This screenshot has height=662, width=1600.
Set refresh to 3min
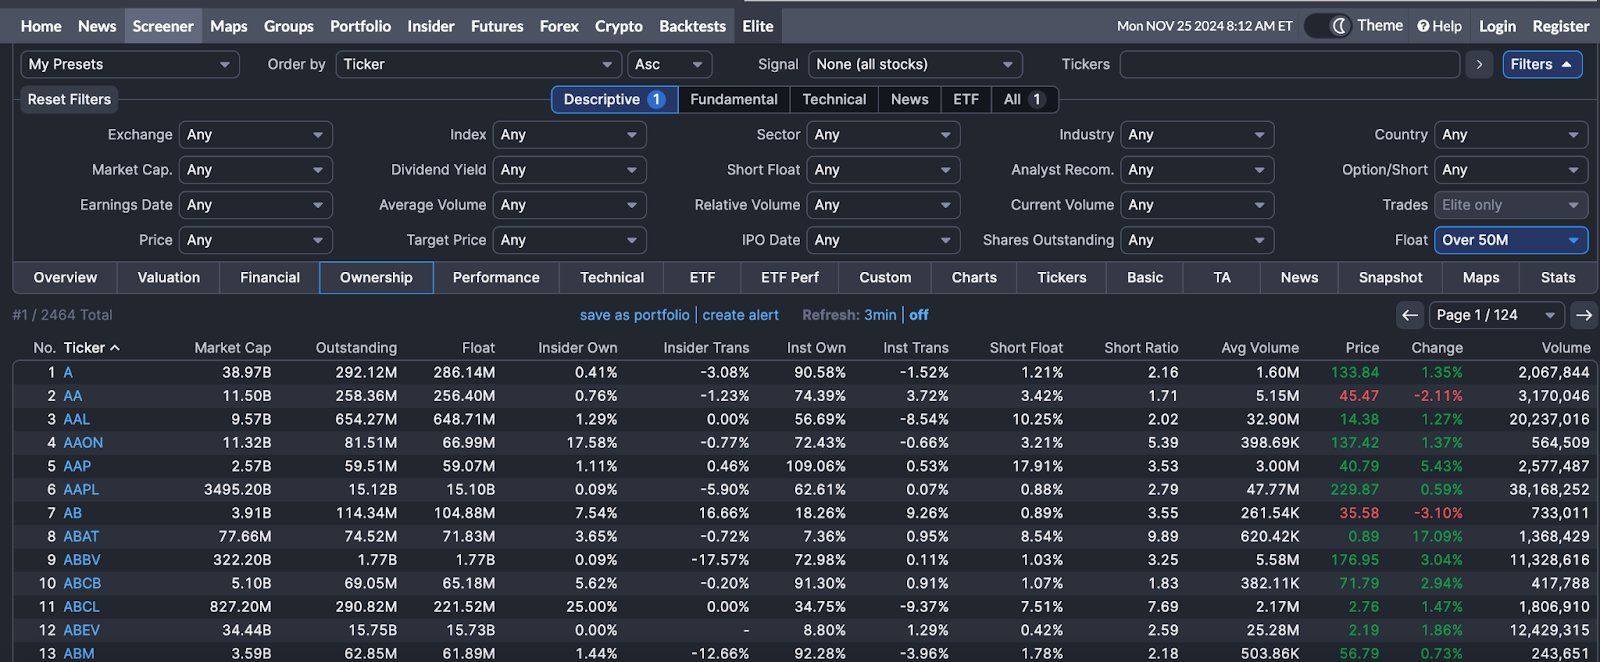[x=880, y=315]
